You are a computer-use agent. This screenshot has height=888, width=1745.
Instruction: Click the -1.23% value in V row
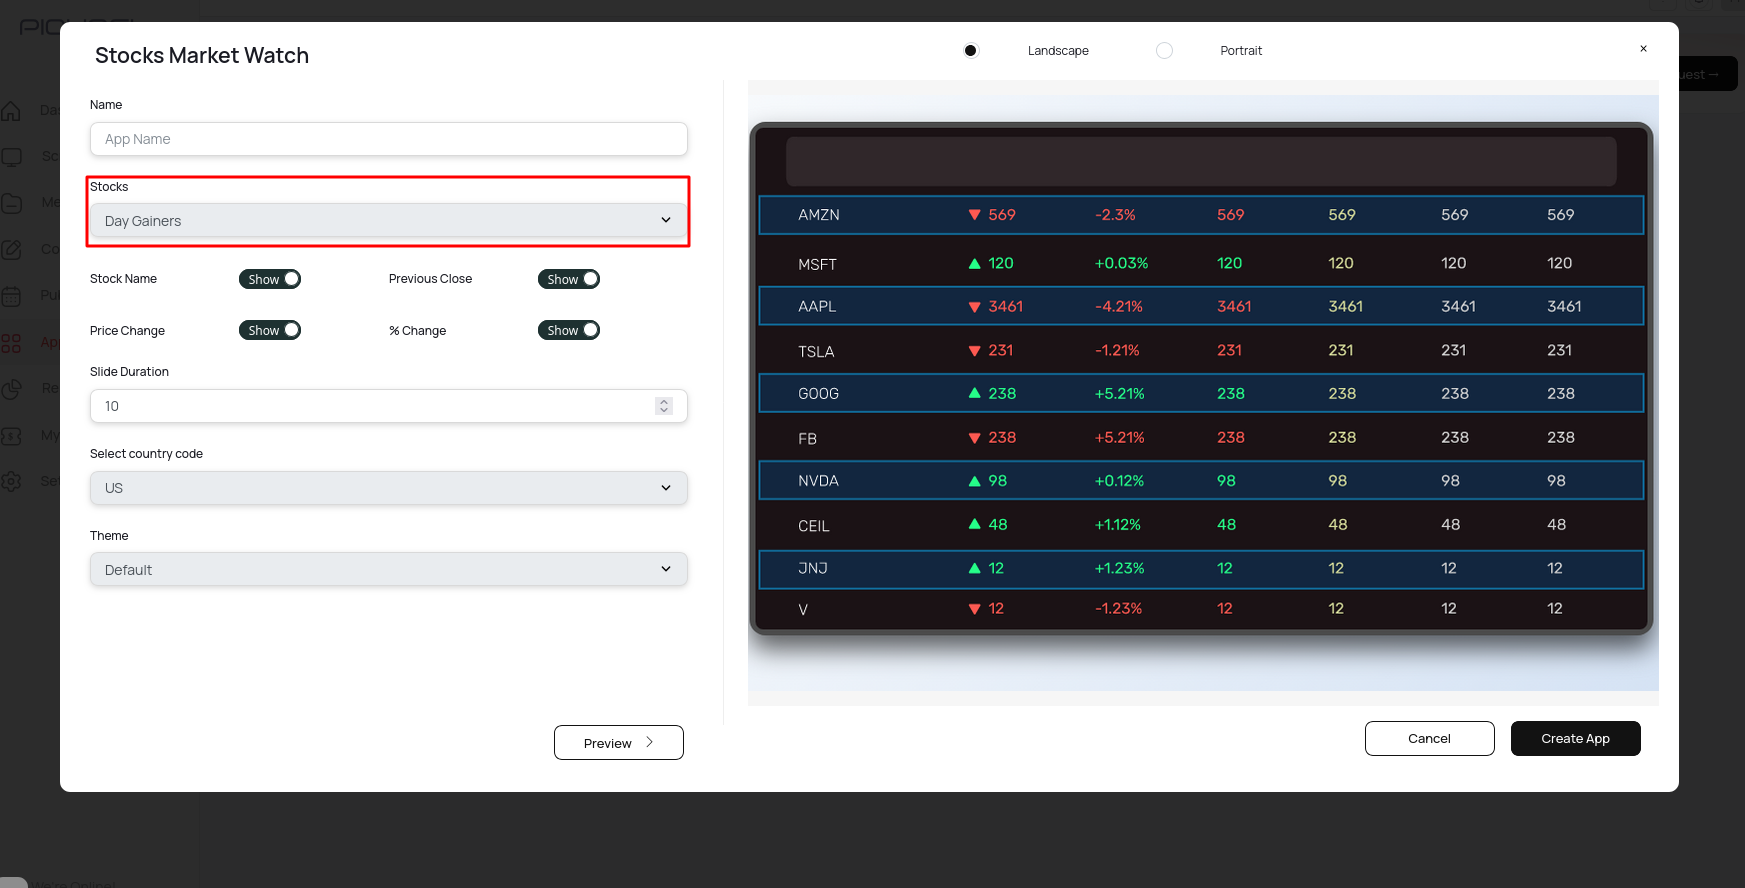(x=1118, y=609)
